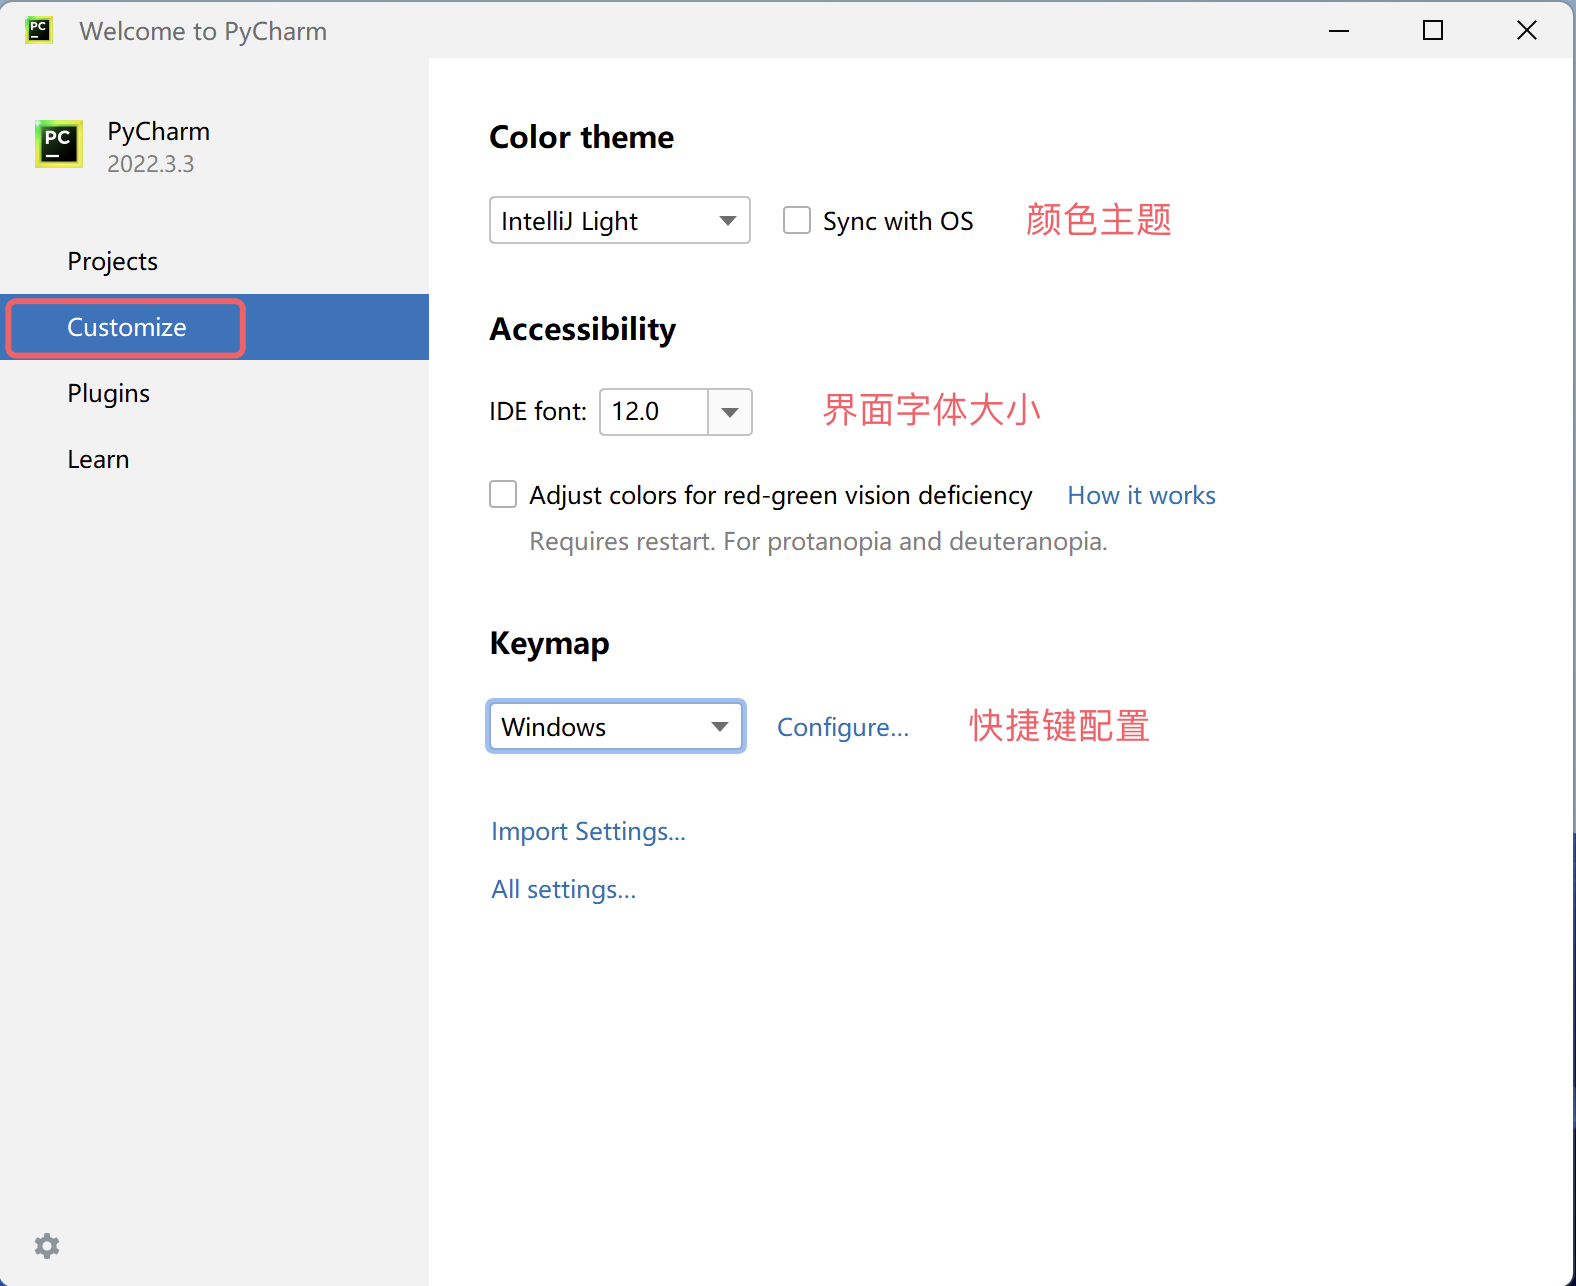The width and height of the screenshot is (1576, 1286).
Task: Maximize the Welcome to PyCharm window
Action: coord(1432,30)
